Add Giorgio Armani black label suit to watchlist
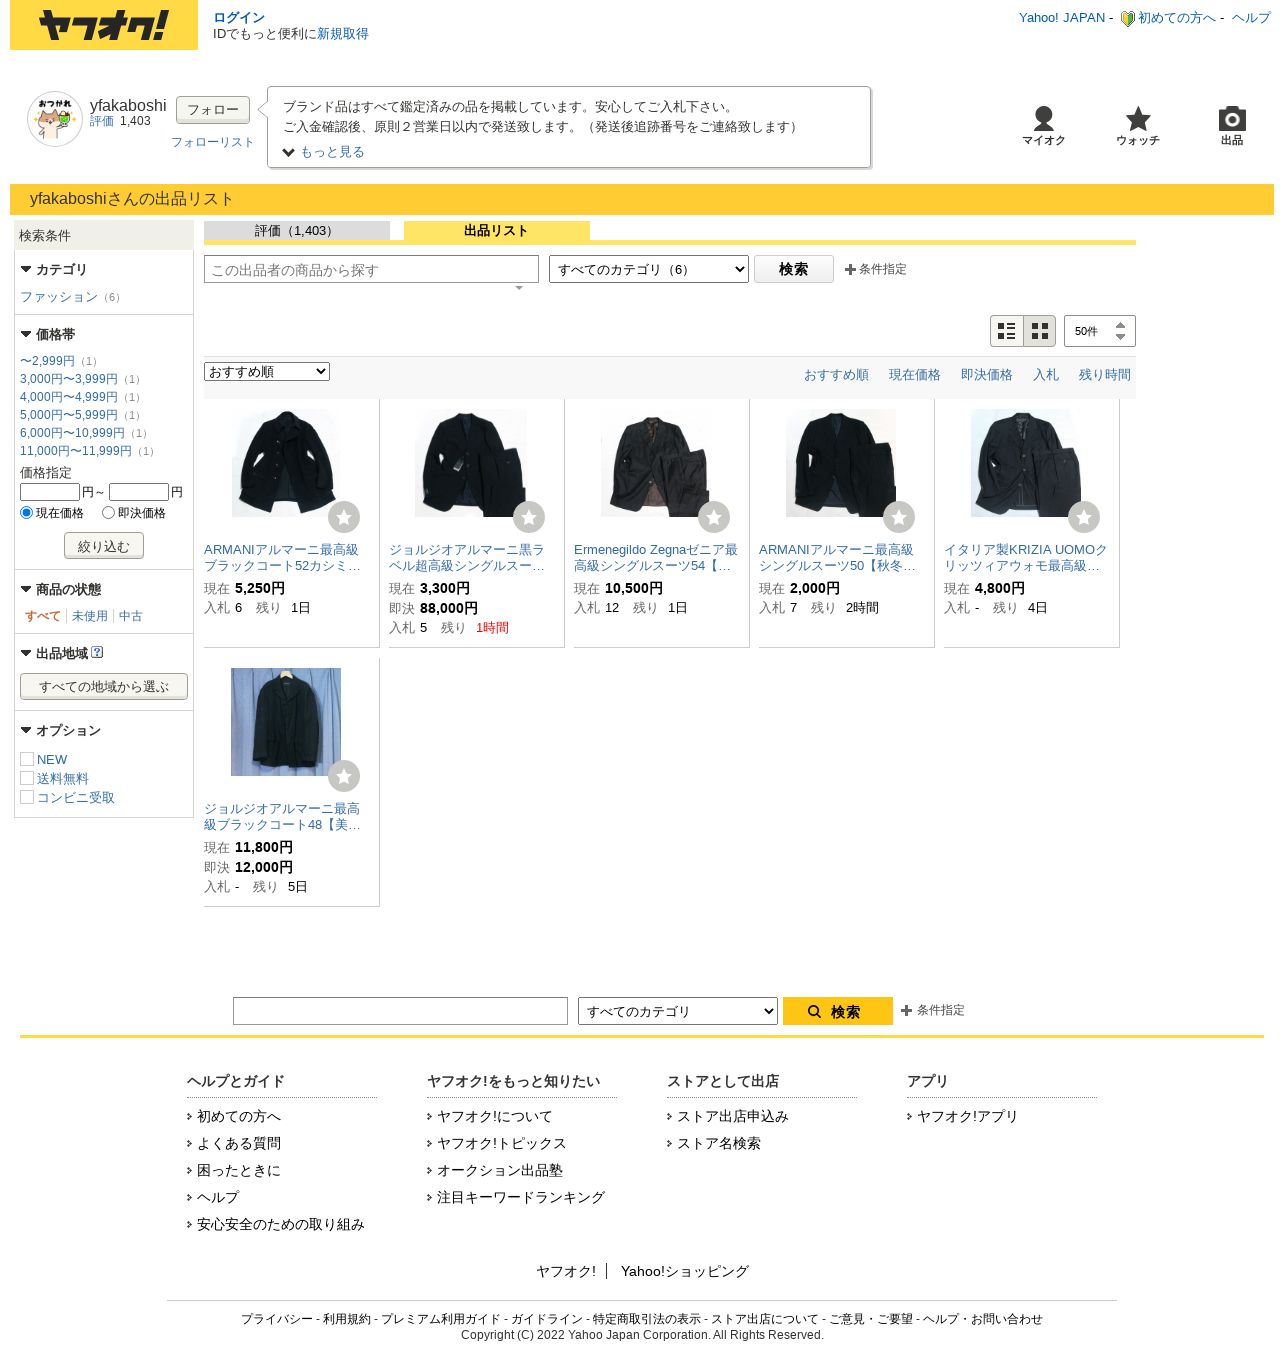The height and width of the screenshot is (1363, 1284). [x=529, y=517]
